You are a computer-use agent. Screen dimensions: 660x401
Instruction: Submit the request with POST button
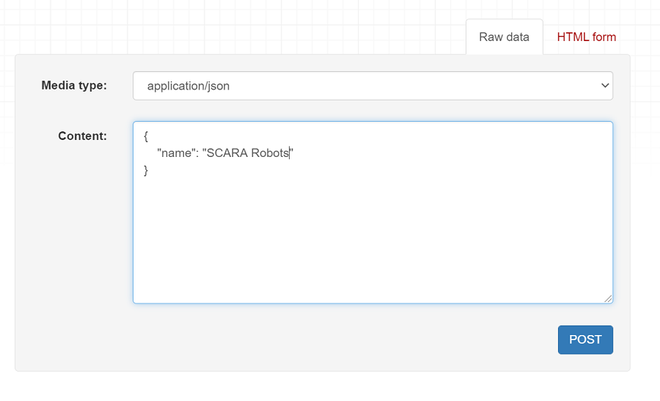pyautogui.click(x=585, y=340)
